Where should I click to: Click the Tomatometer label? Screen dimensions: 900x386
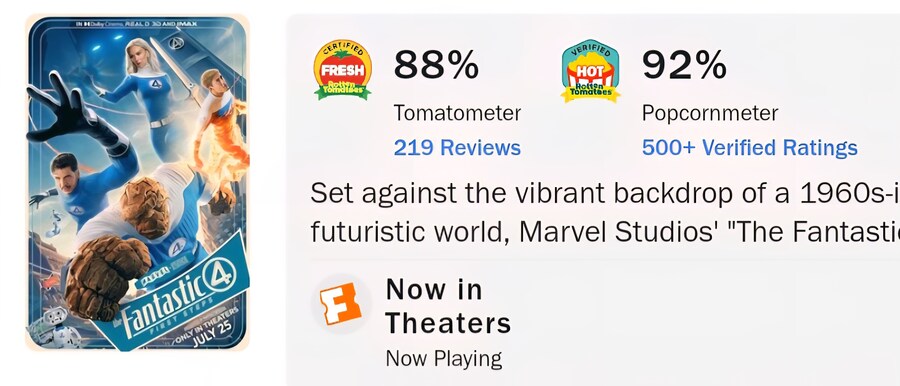pyautogui.click(x=457, y=113)
